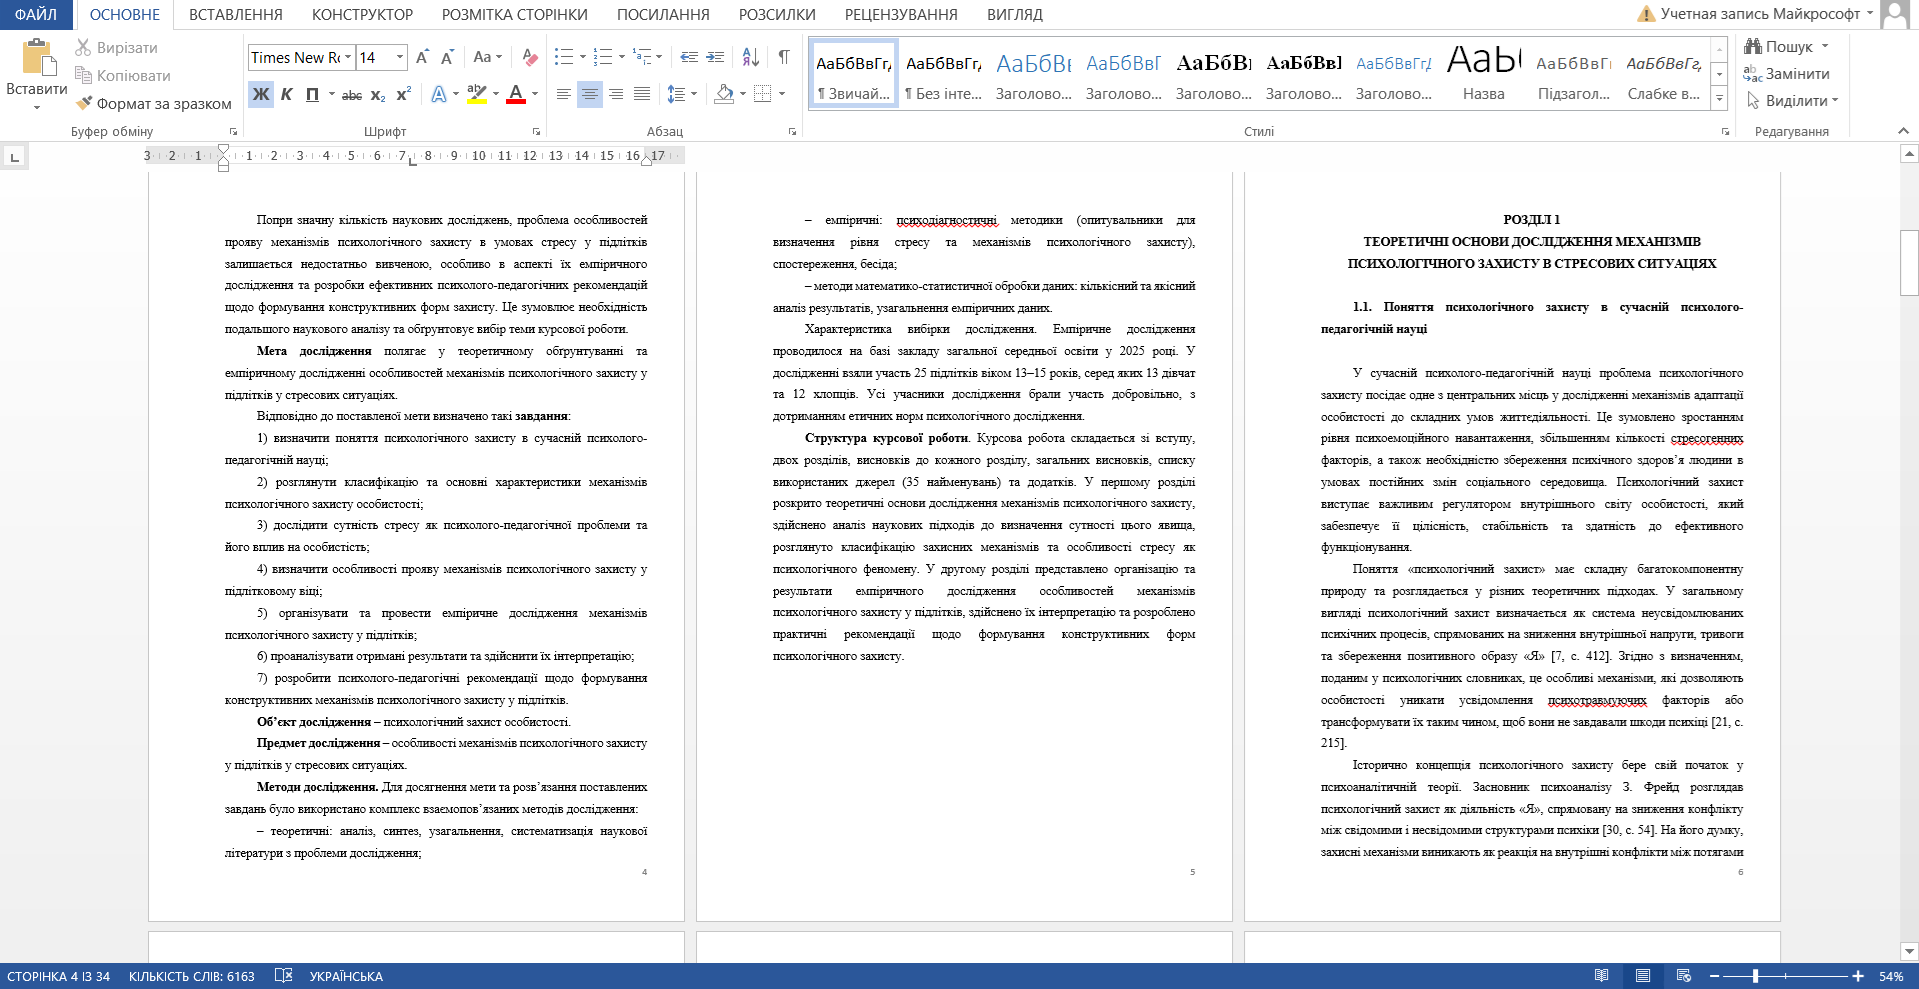
Task: Click the УКРАЇНСЬКА language indicator
Action: (x=346, y=976)
